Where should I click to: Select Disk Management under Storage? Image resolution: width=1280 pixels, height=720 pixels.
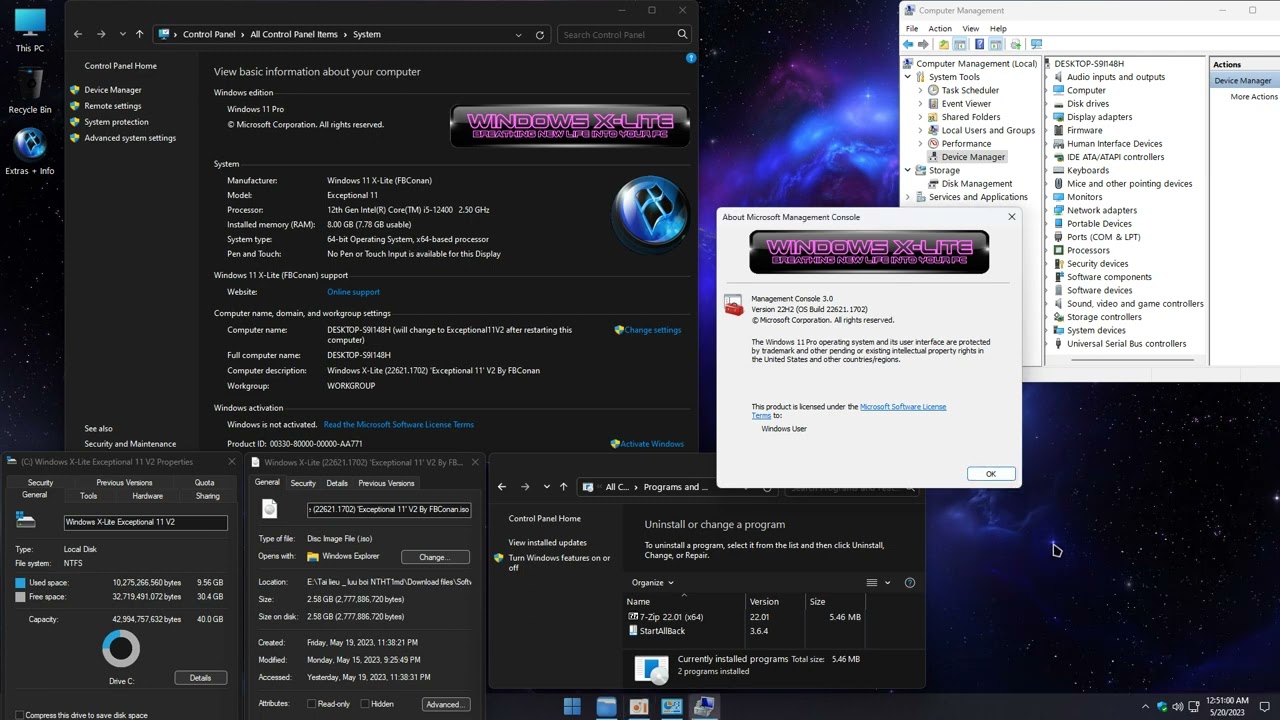tap(977, 183)
